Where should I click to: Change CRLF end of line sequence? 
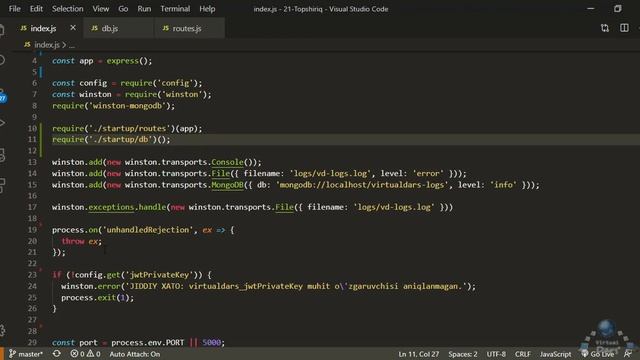[x=522, y=354]
